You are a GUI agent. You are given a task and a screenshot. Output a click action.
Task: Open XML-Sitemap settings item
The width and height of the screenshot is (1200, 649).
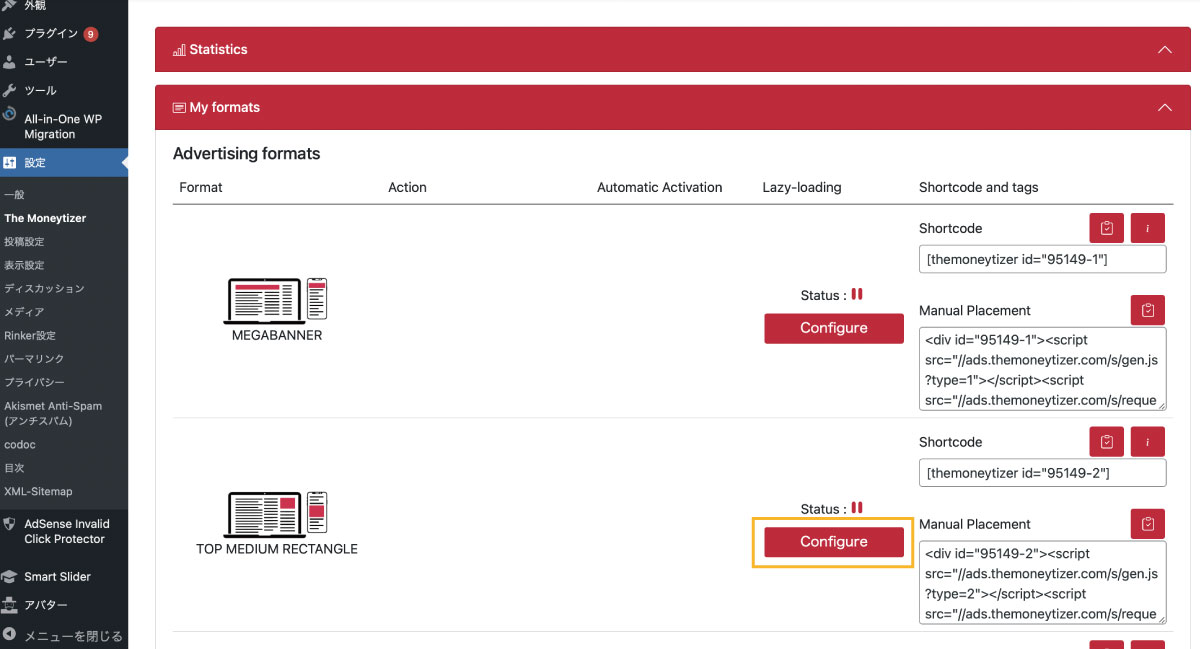[38, 491]
